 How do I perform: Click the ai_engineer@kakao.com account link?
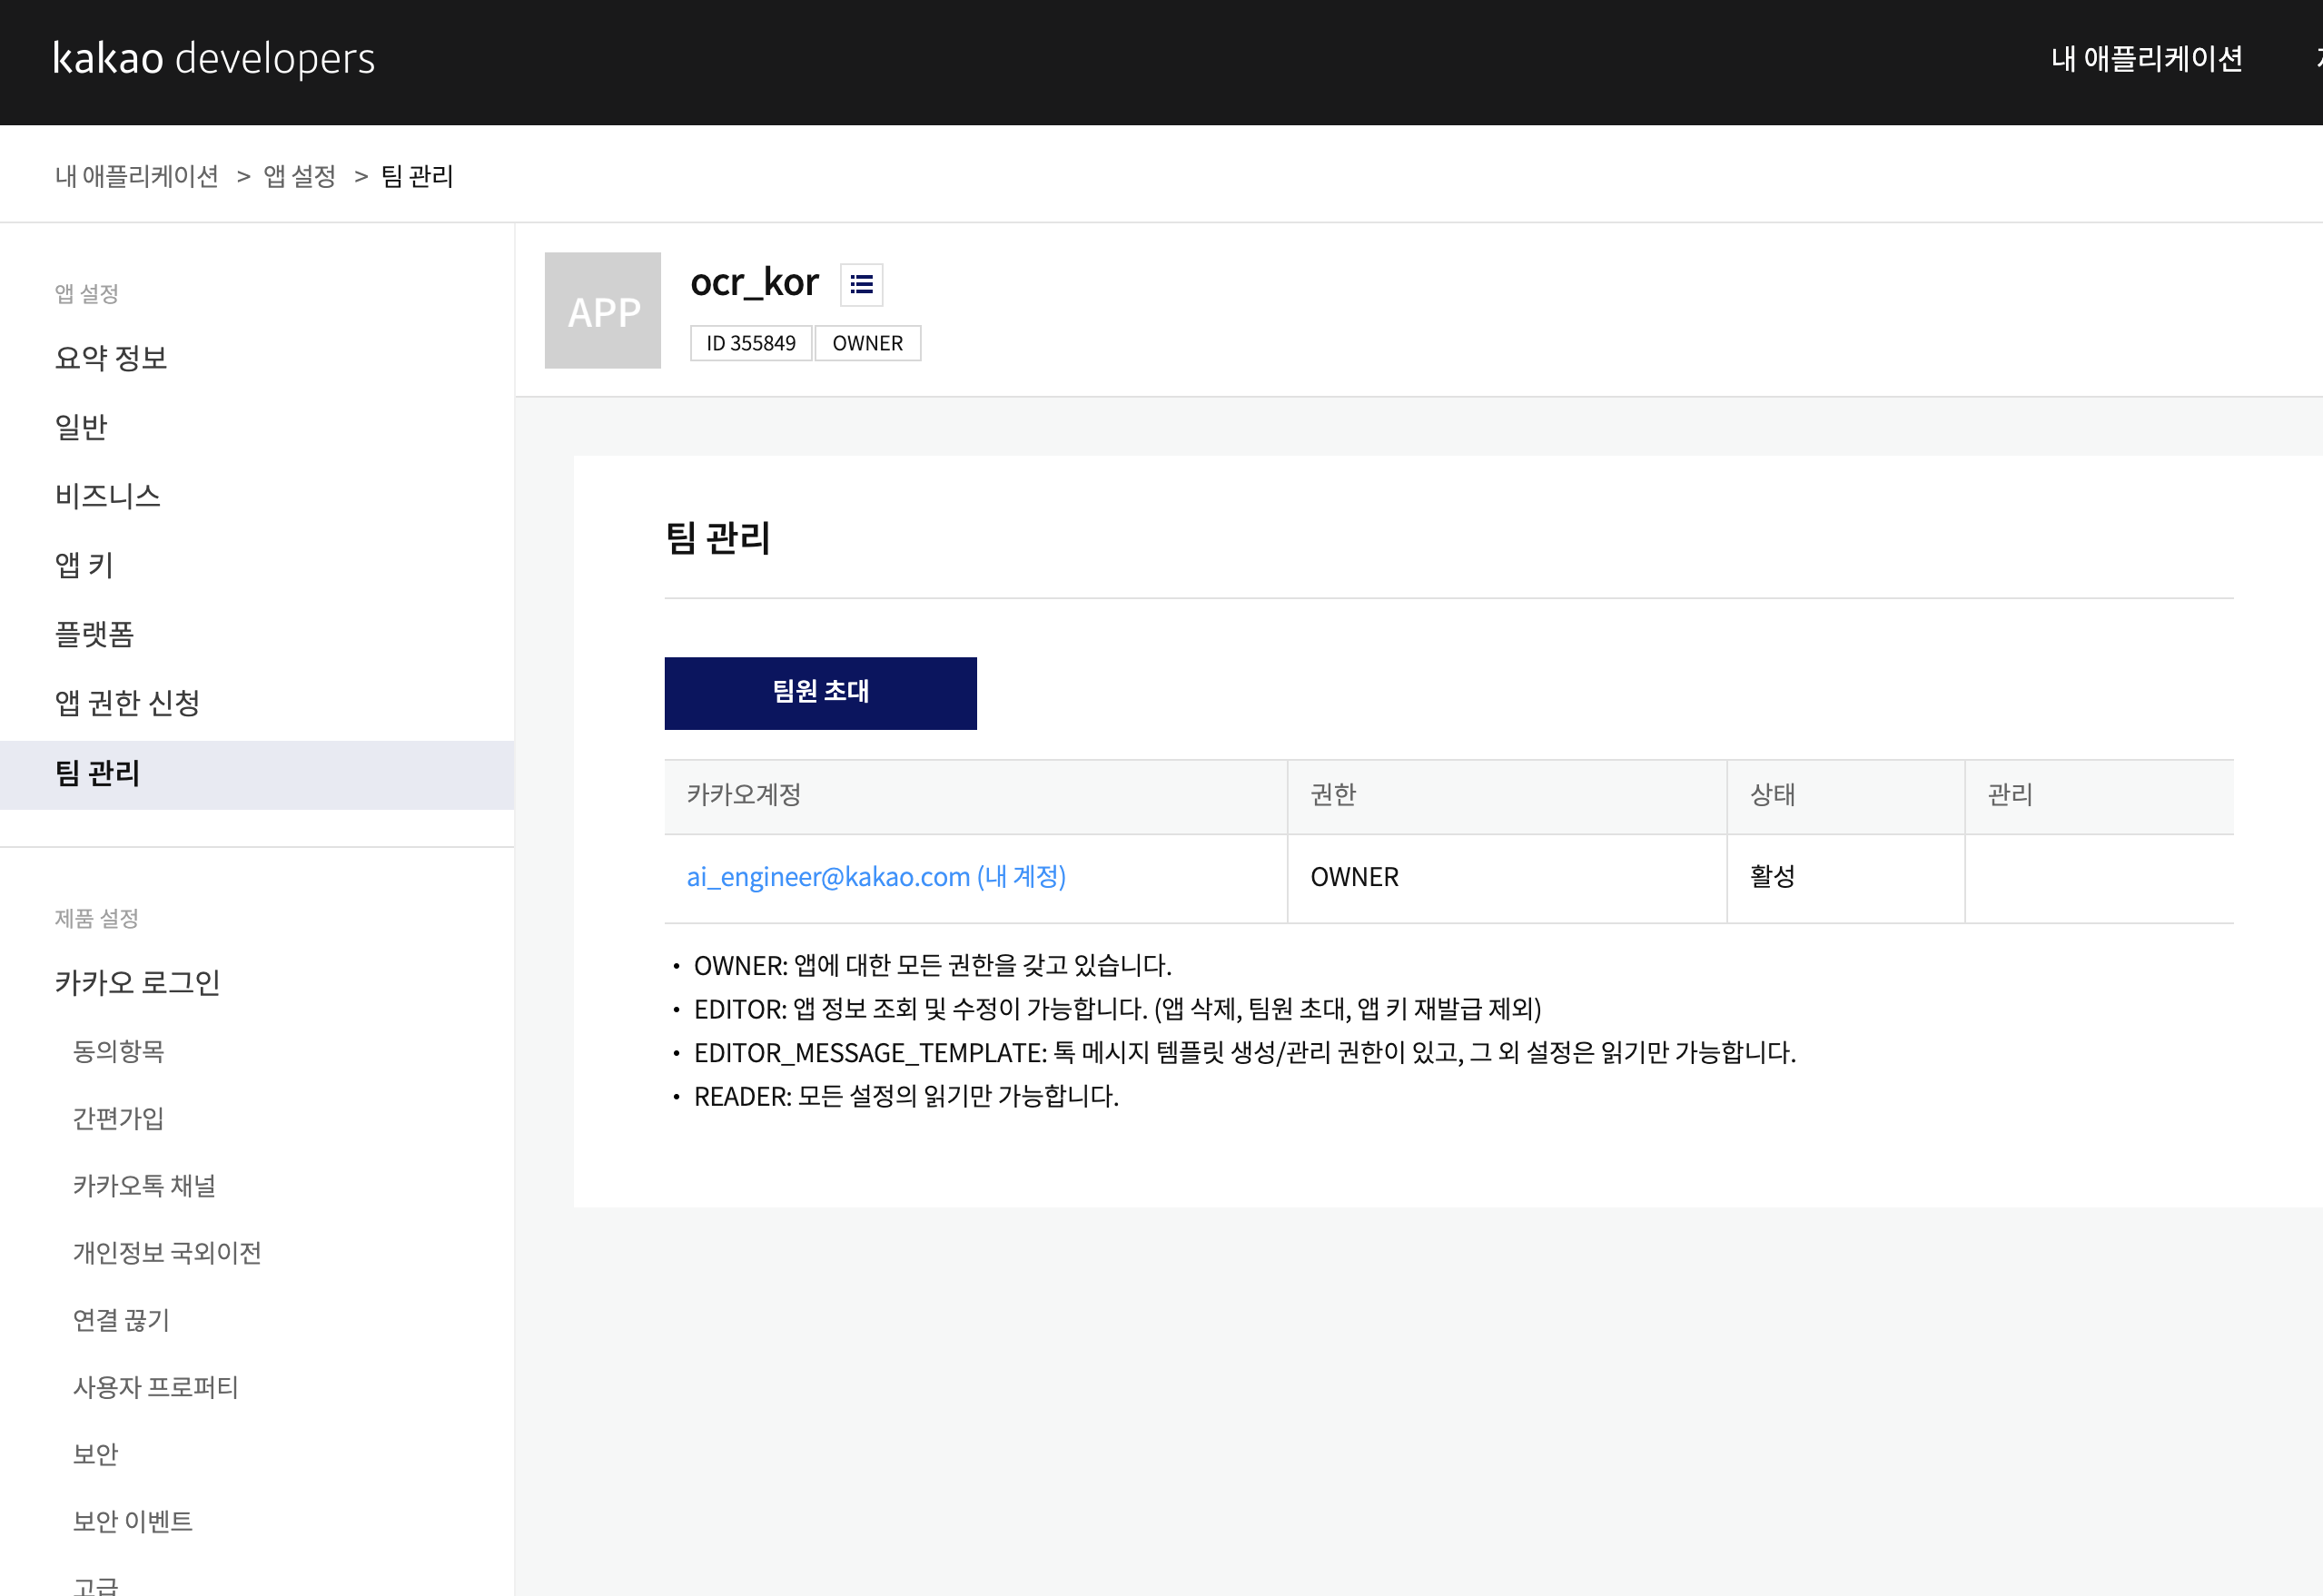[x=876, y=877]
